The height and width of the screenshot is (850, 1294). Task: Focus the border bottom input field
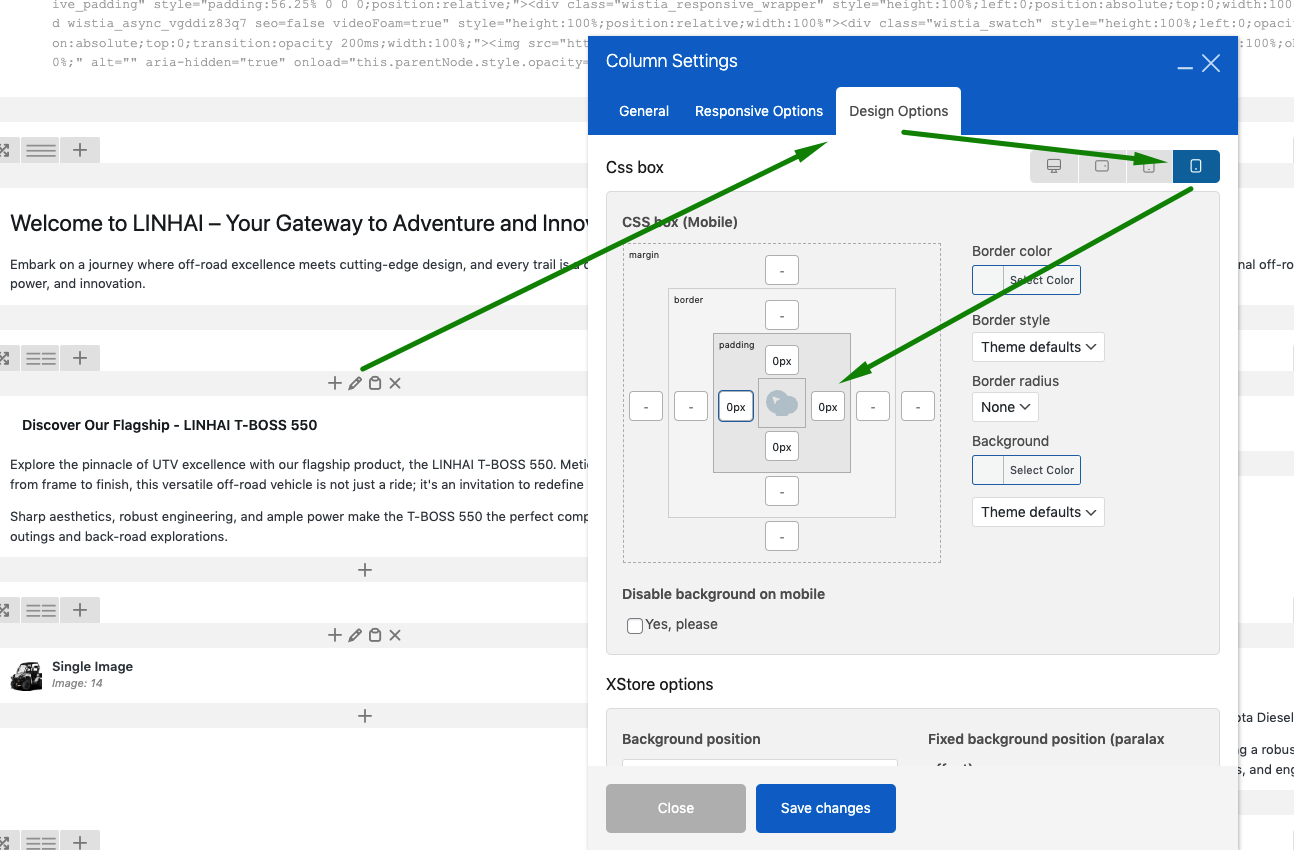pyautogui.click(x=782, y=491)
